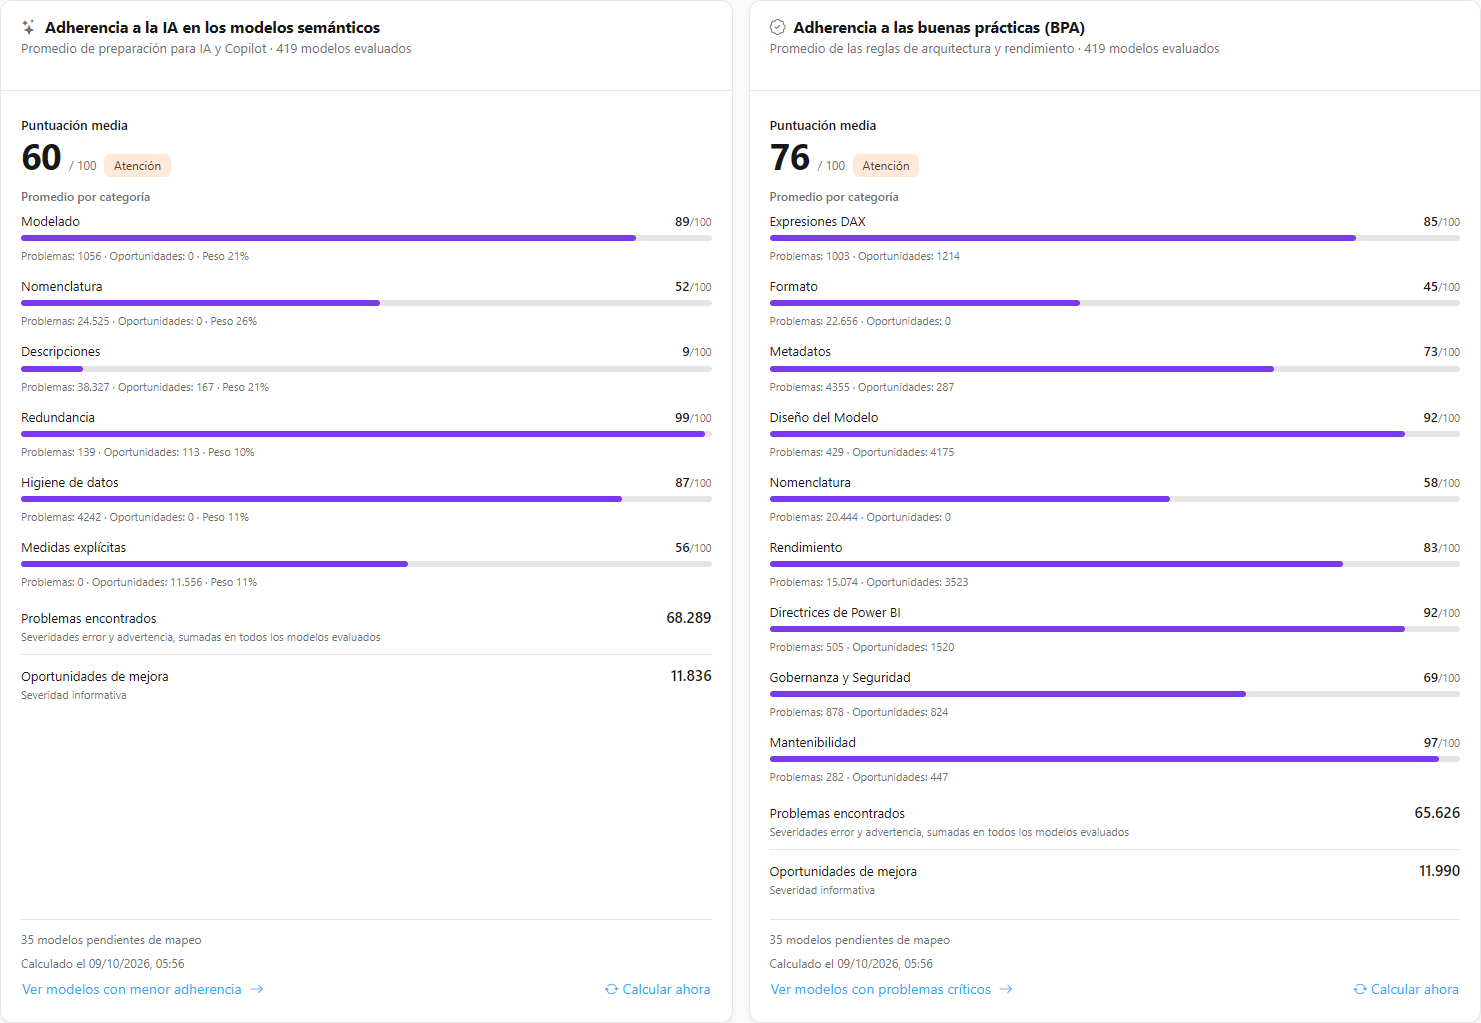Open Ver modelos con problemas críticos link
The image size is (1481, 1023).
pyautogui.click(x=892, y=989)
